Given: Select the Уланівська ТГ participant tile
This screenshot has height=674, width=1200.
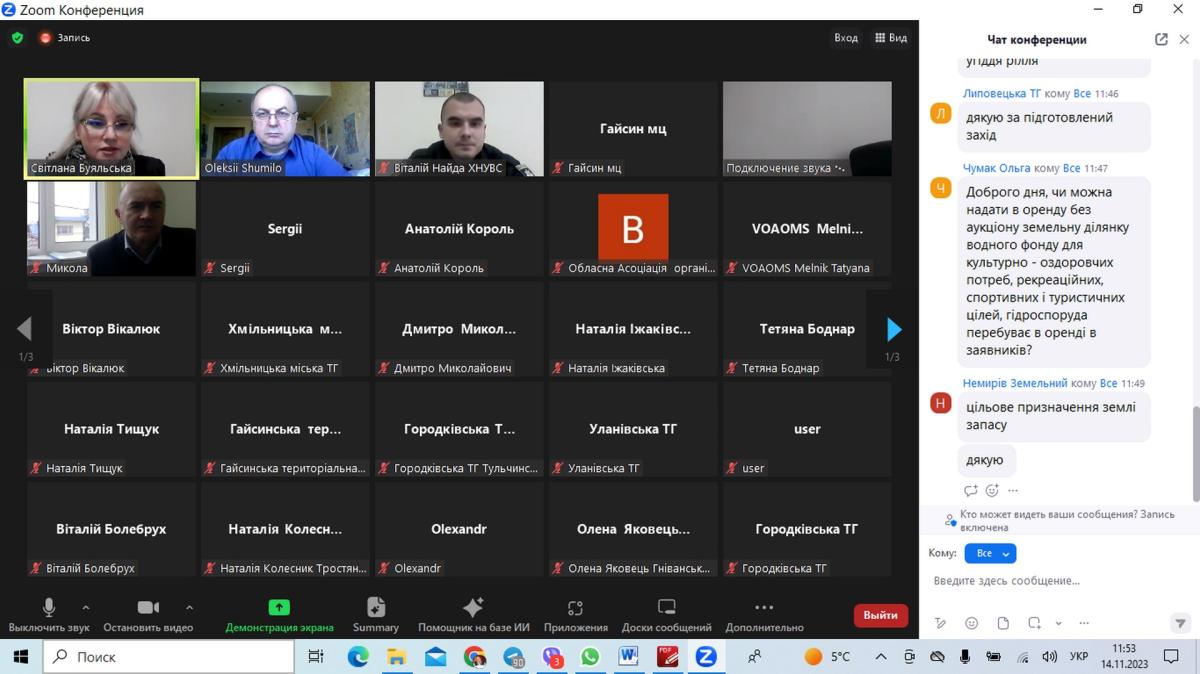Looking at the screenshot, I should pos(633,429).
